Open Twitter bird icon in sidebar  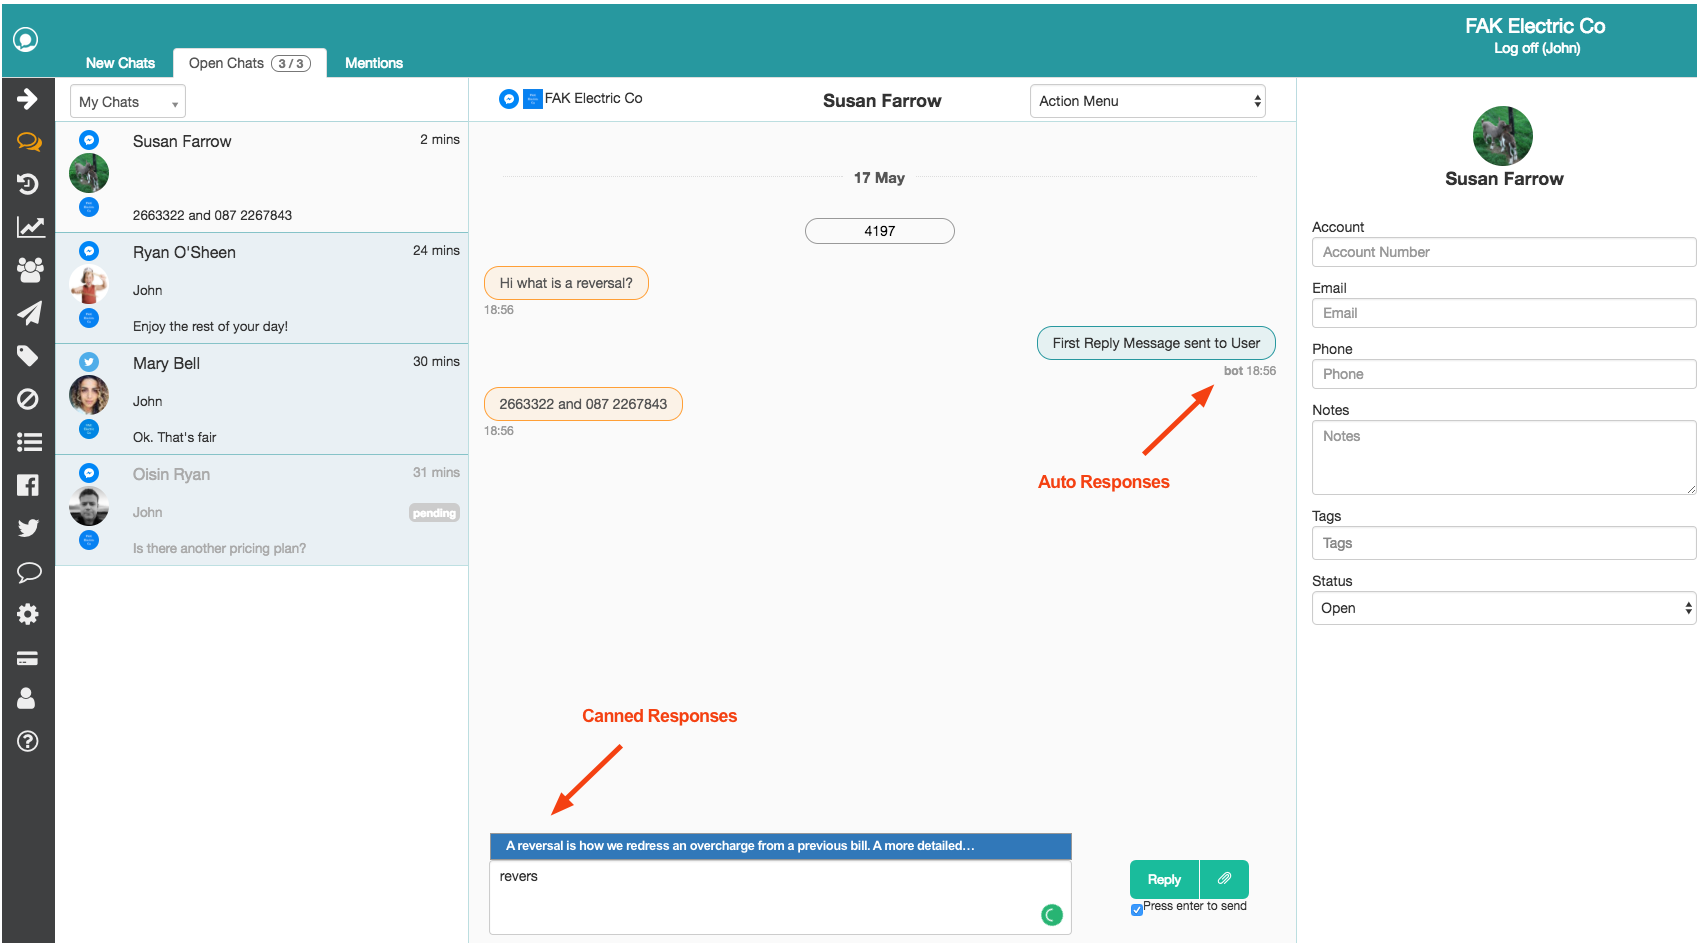(x=28, y=528)
